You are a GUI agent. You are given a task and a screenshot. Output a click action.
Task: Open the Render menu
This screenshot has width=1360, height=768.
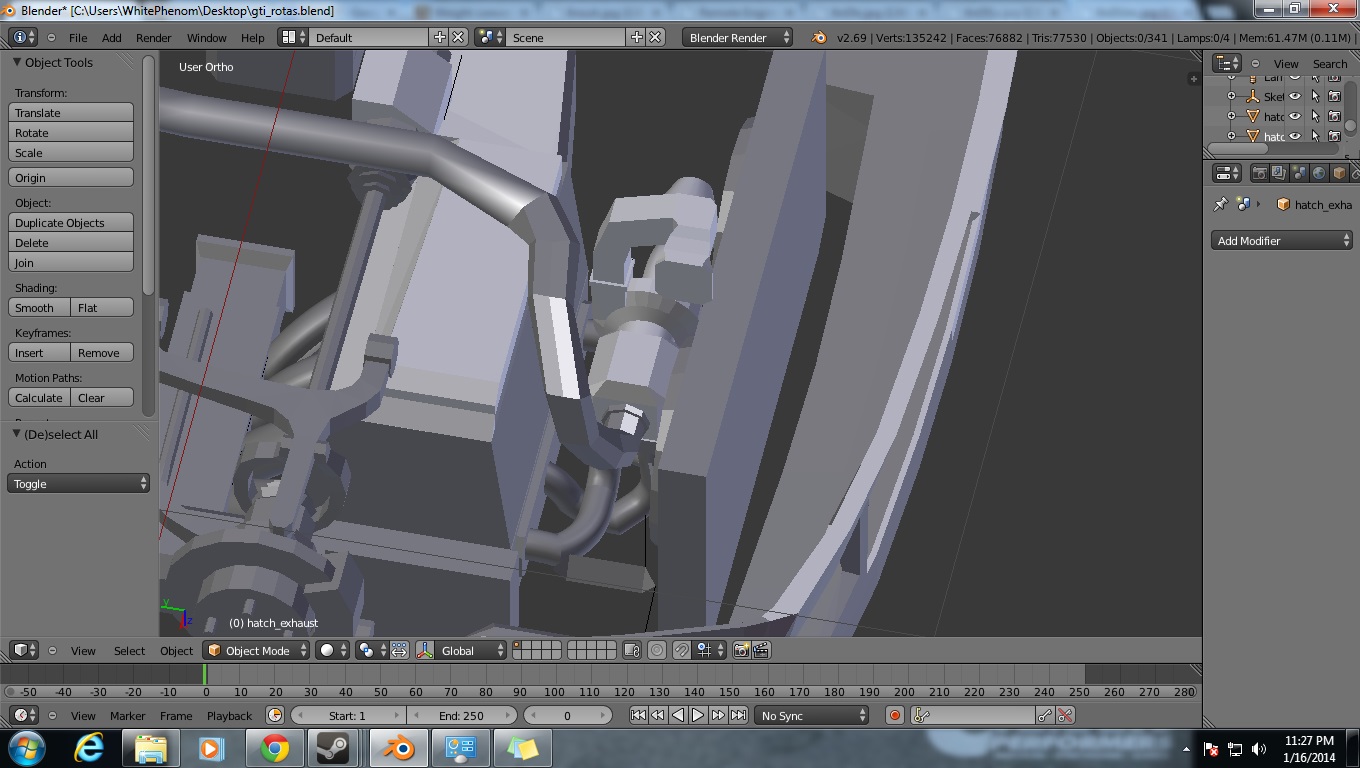click(153, 37)
